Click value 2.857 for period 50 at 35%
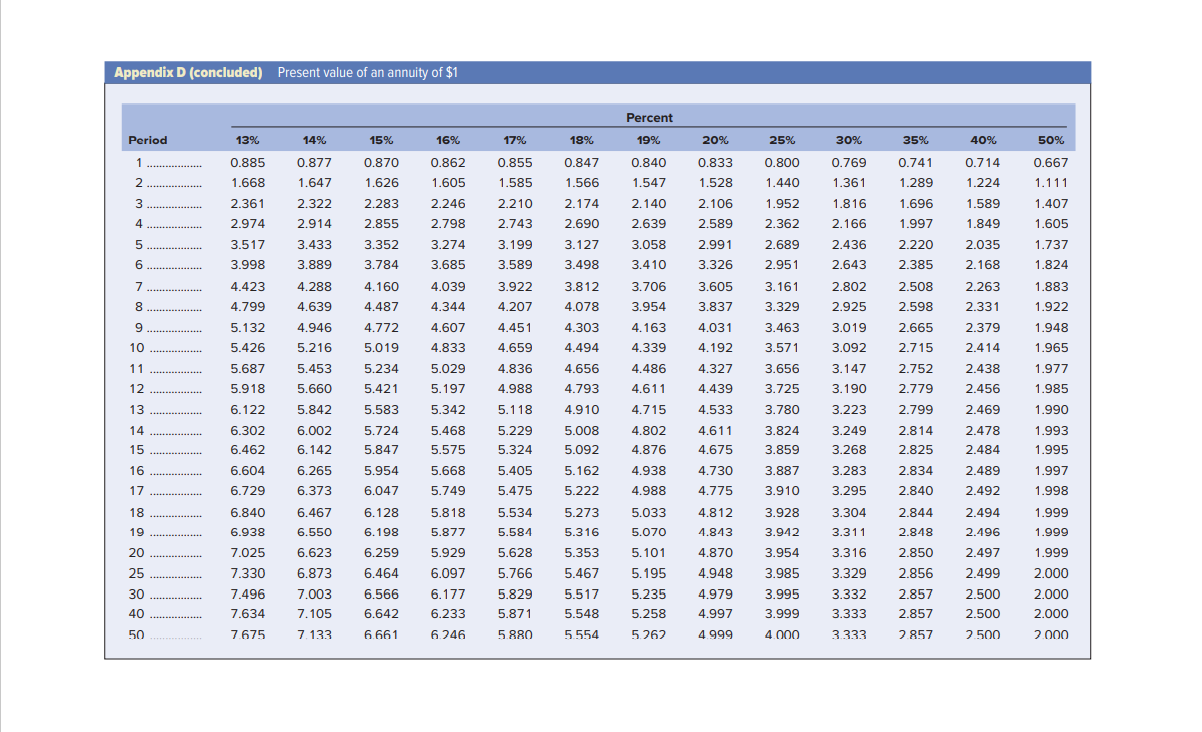Viewport: 1202px width, 732px height. tap(916, 635)
